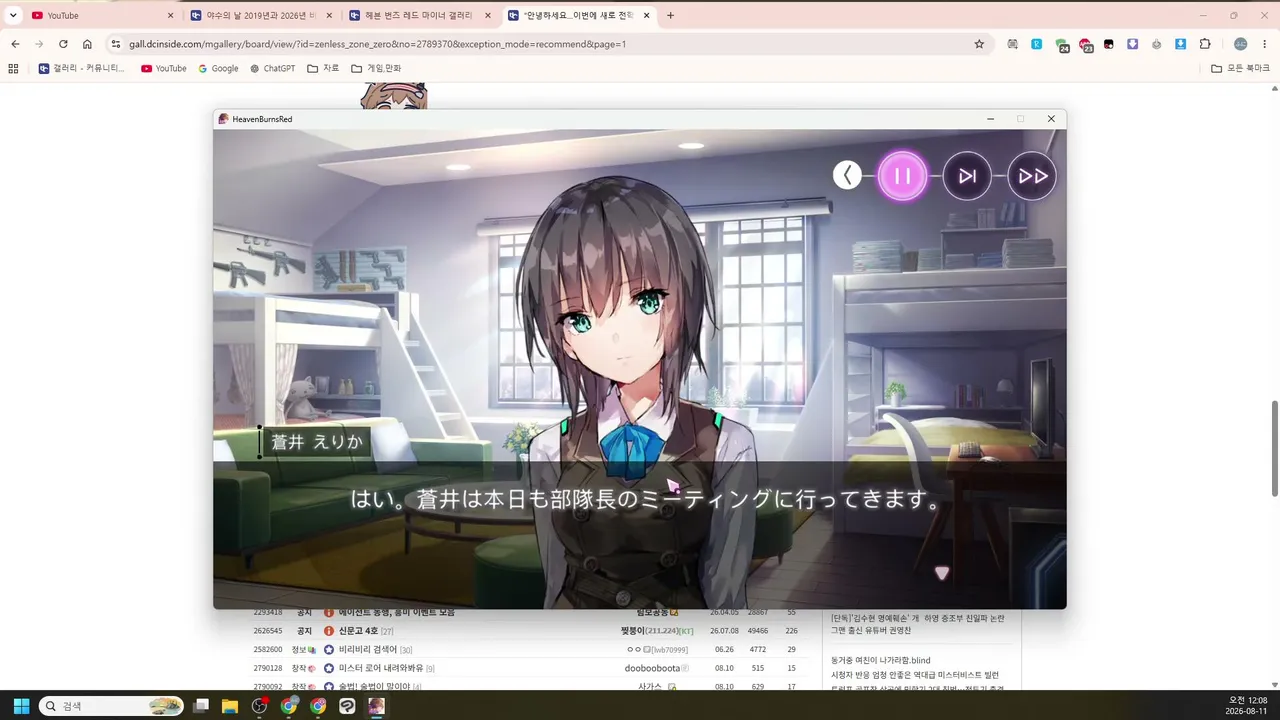This screenshot has height=720, width=1280.
Task: Activate fast-forward in the HeavenBurnsRed game
Action: (1032, 176)
